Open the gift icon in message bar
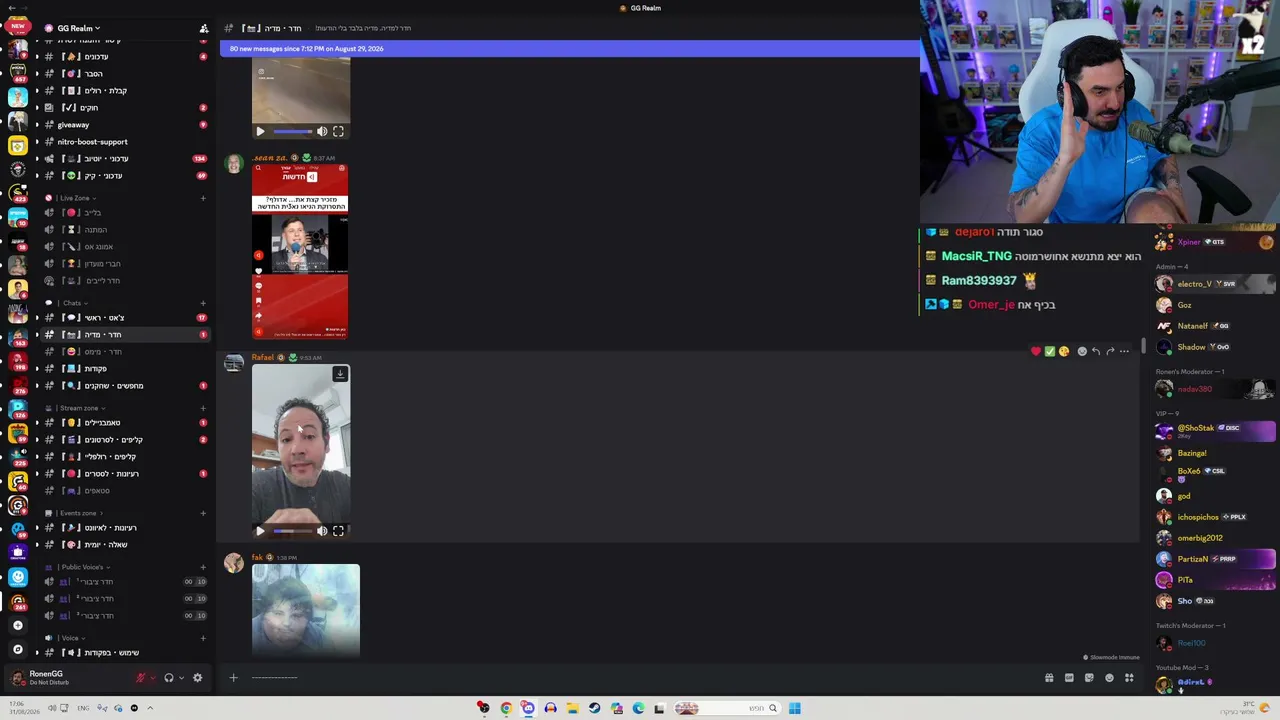 (1049, 678)
